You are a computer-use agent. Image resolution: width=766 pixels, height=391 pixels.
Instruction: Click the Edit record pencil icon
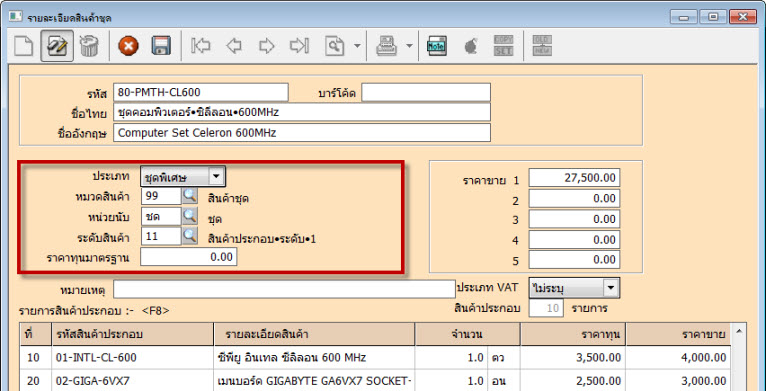(57, 46)
